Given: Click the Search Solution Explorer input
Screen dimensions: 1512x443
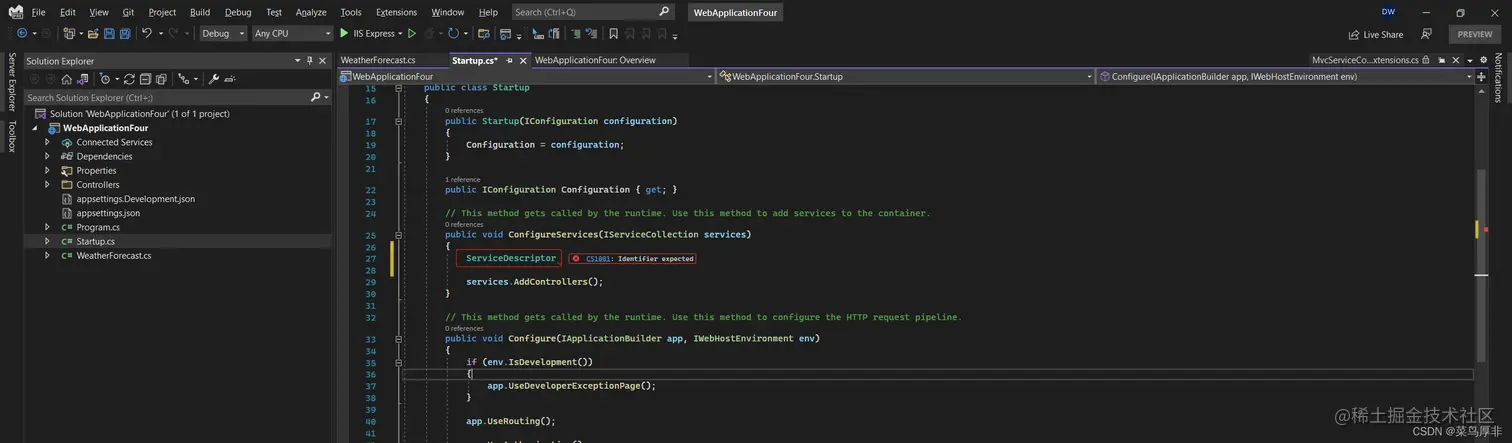Looking at the screenshot, I should [x=165, y=97].
